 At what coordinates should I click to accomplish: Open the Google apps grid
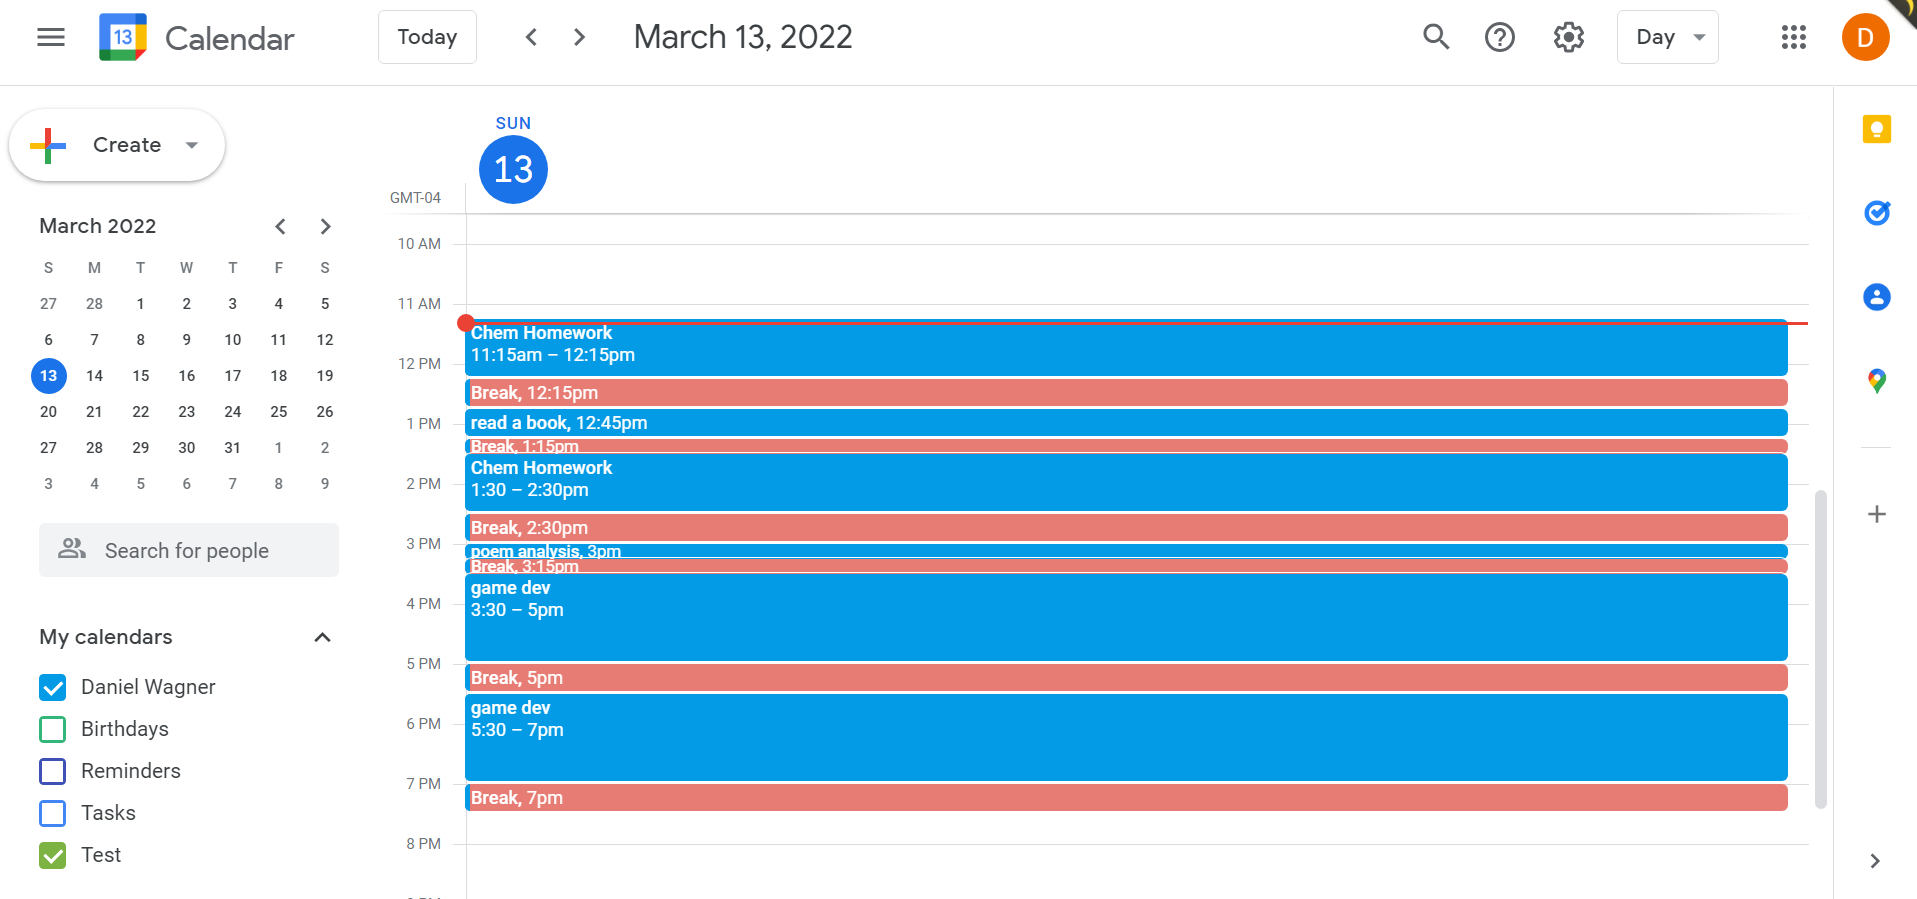[x=1794, y=37]
